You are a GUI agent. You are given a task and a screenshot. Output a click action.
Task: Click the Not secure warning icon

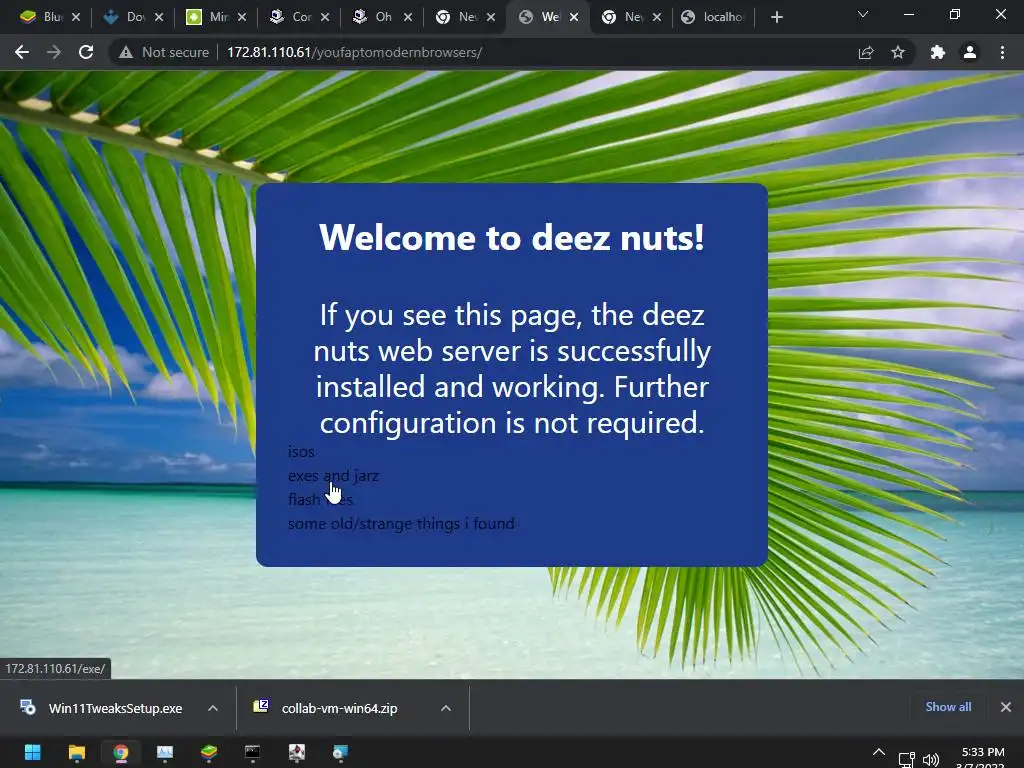[126, 52]
